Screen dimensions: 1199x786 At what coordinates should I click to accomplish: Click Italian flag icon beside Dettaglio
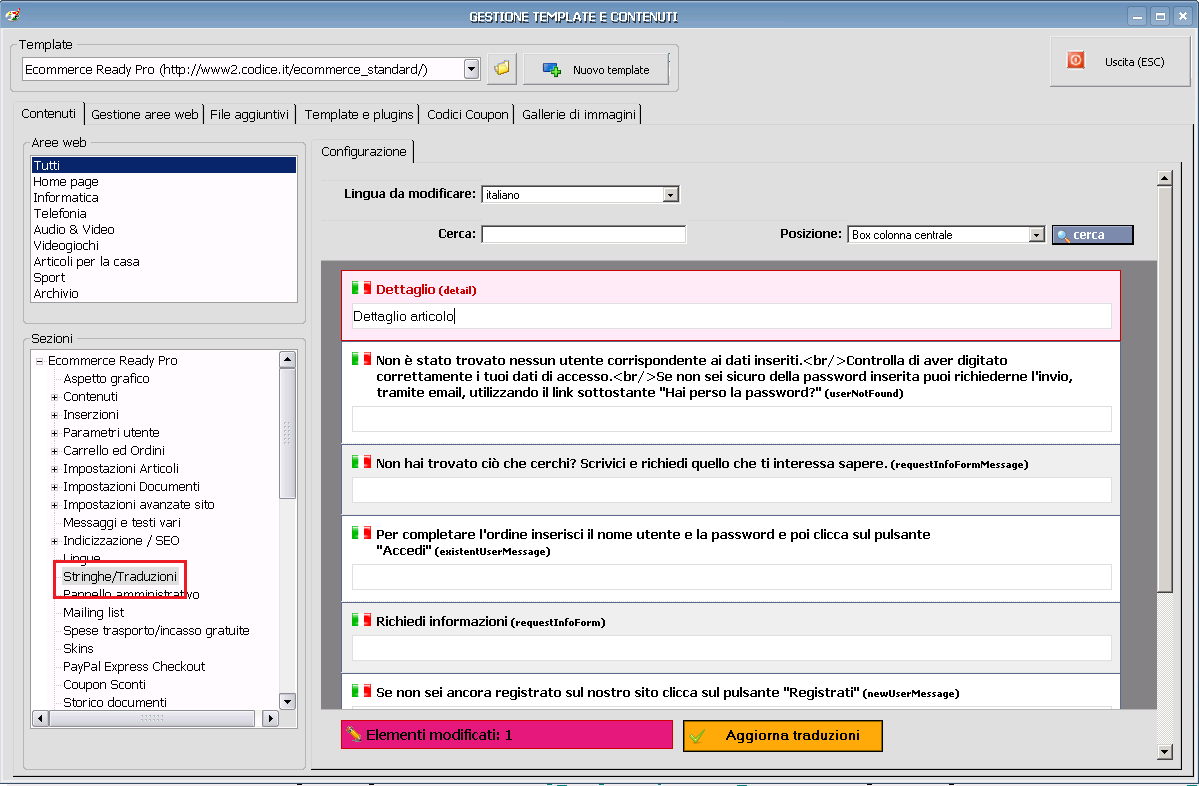[361, 288]
